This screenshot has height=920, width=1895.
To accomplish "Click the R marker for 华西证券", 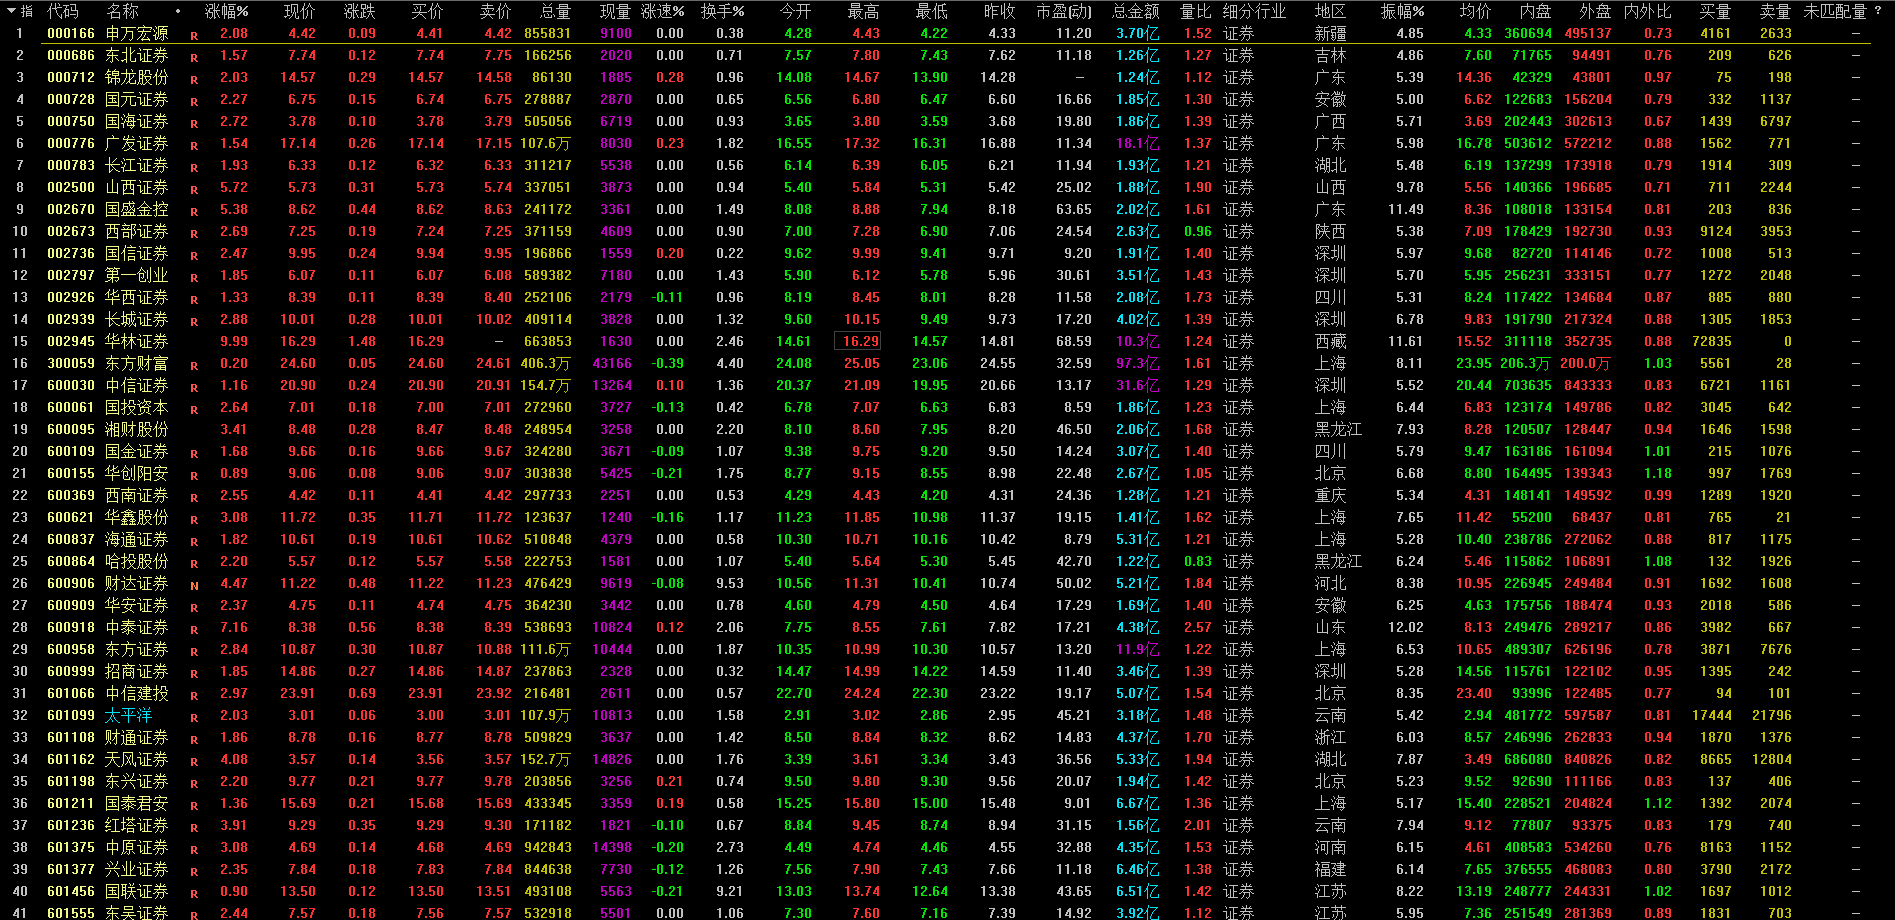I will [194, 299].
